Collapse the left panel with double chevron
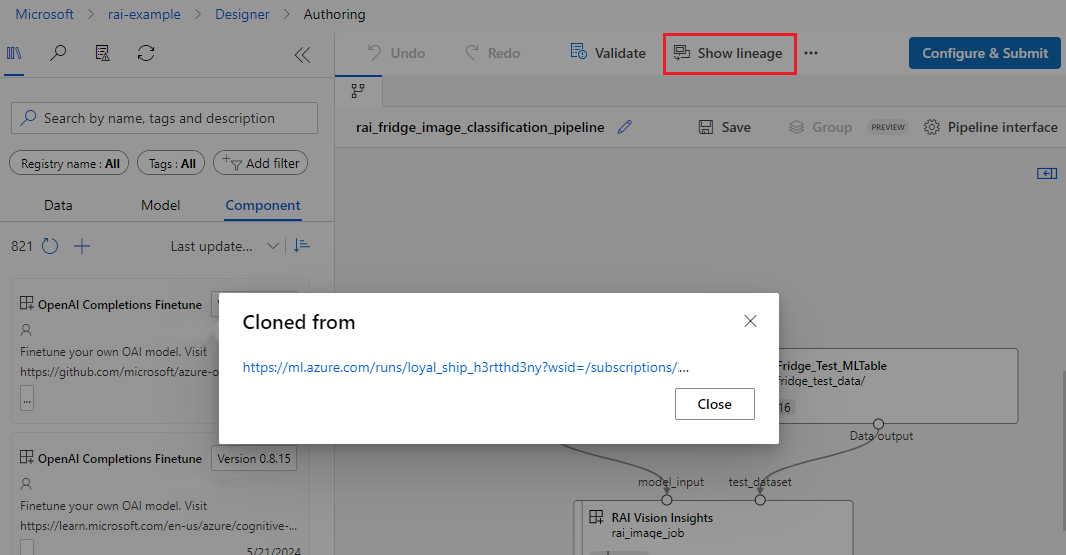The height and width of the screenshot is (555, 1066). [x=302, y=55]
